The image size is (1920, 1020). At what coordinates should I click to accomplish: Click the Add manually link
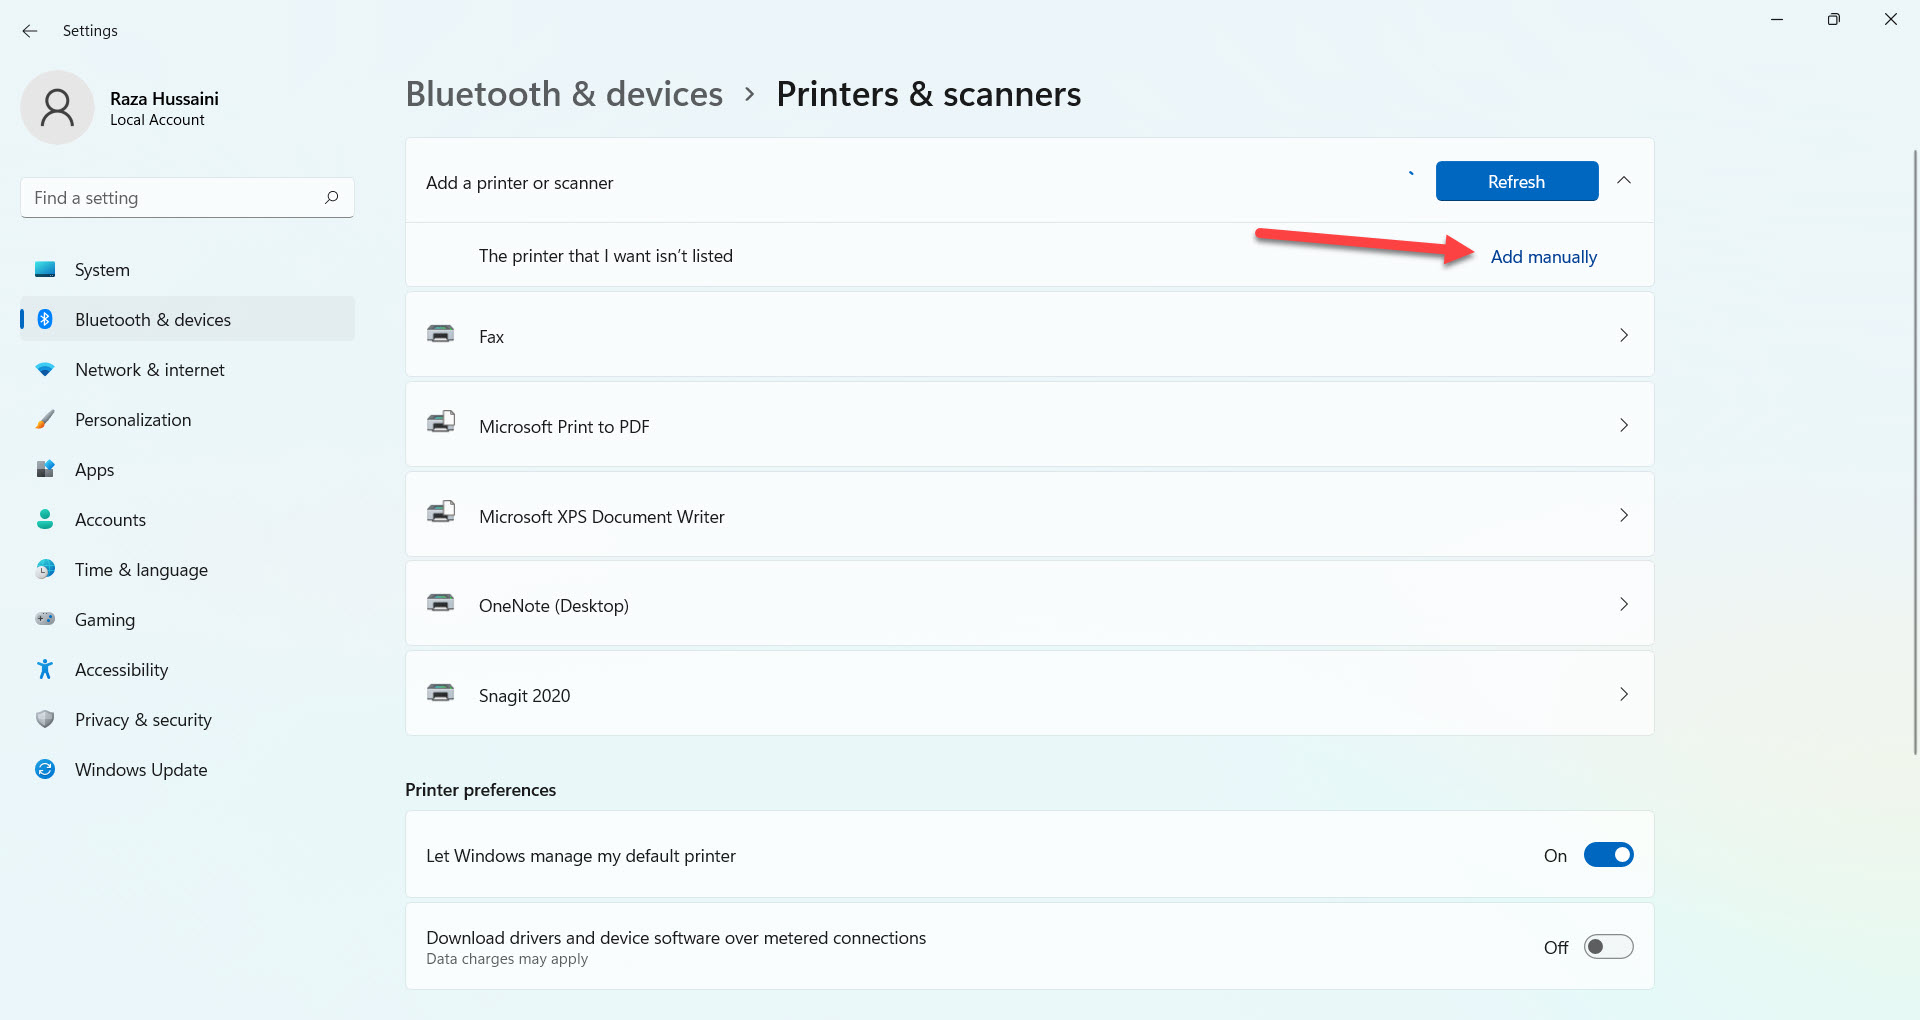[x=1543, y=257]
